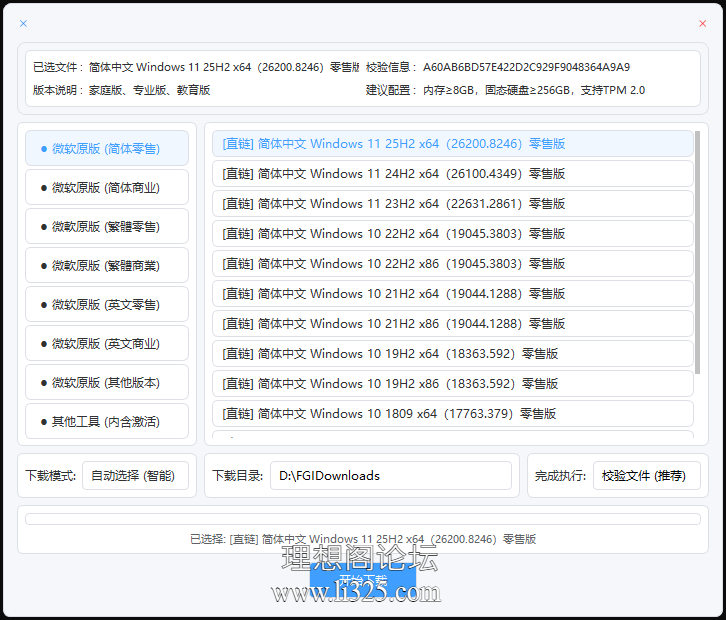Image resolution: width=726 pixels, height=620 pixels.
Task: Pick Windows 10 21H2 x64 (19044.1288) entry
Action: [x=453, y=294]
